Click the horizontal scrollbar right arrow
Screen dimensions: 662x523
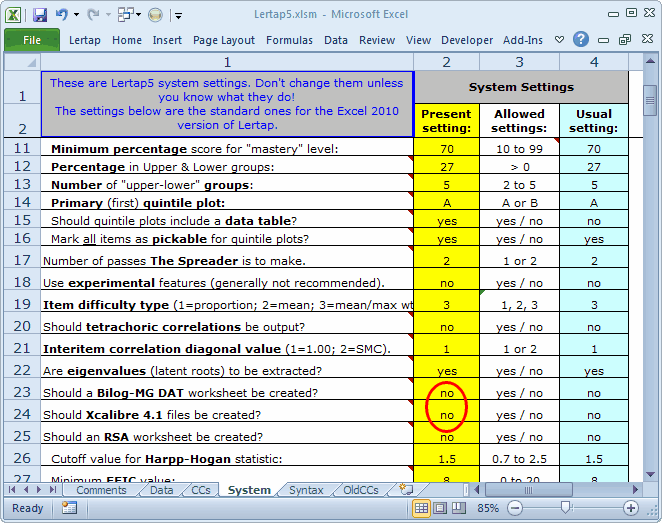[x=635, y=490]
